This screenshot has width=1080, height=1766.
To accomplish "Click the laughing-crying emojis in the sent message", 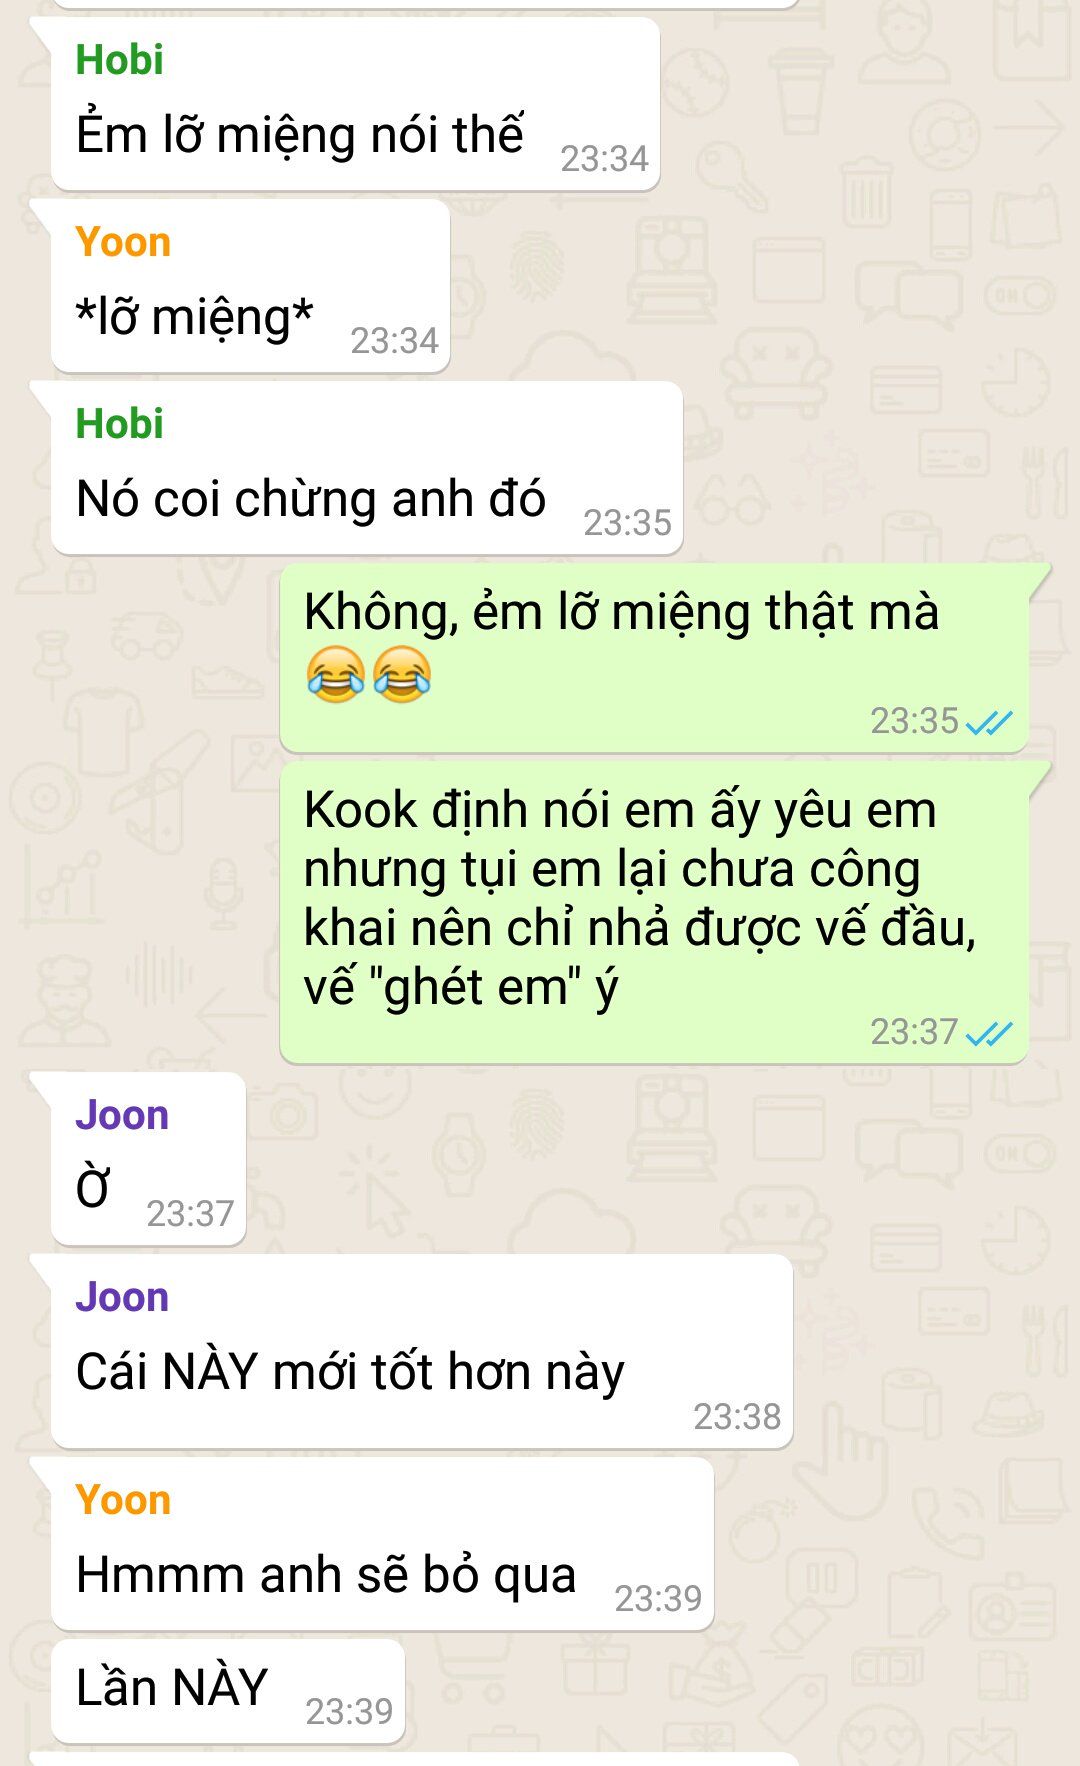I will point(369,674).
